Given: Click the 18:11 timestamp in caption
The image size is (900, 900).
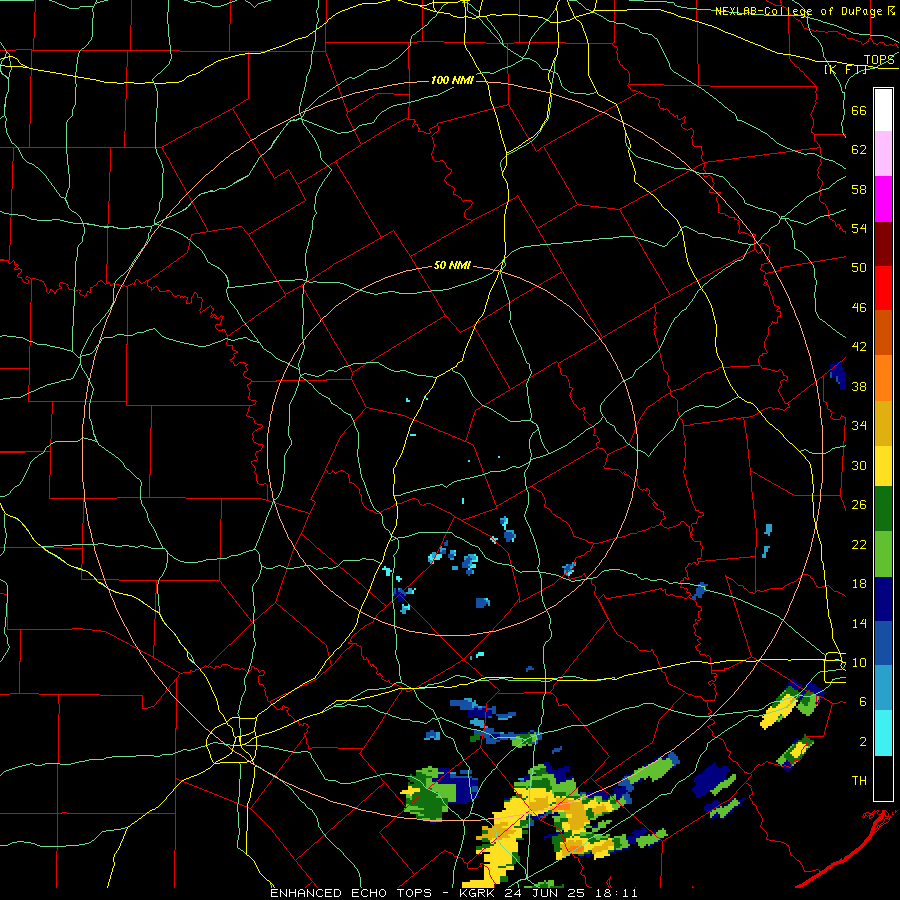Looking at the screenshot, I should (x=617, y=893).
